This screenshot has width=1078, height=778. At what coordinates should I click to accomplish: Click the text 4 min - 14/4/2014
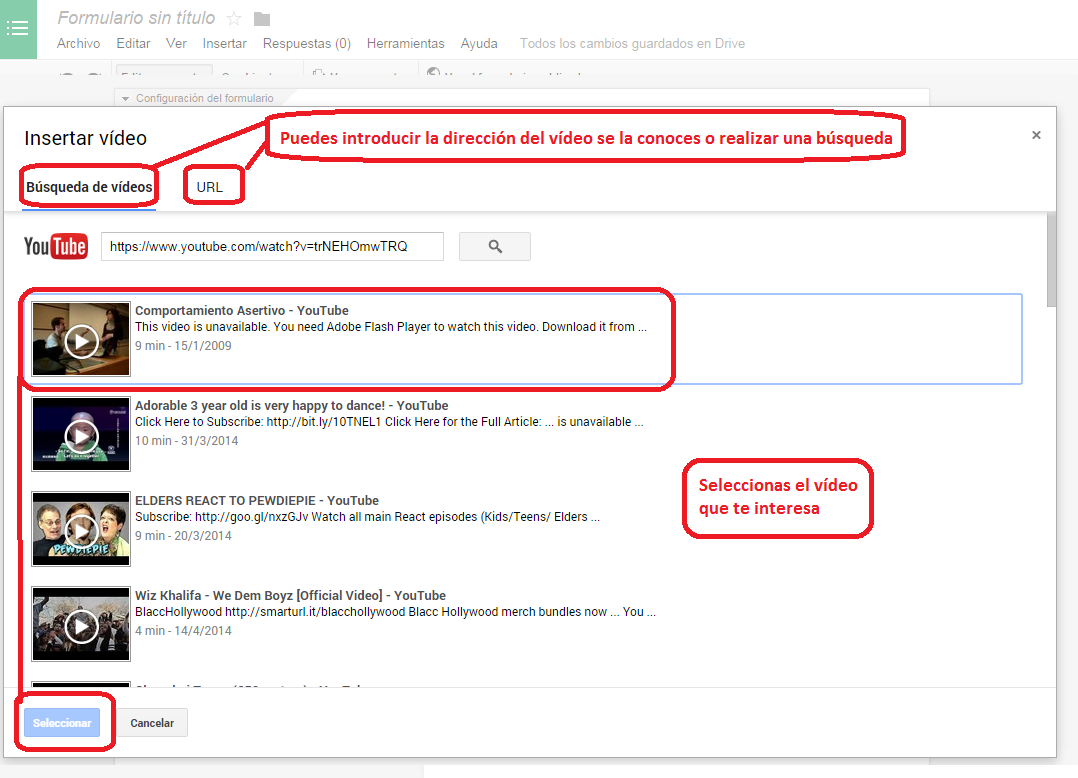[183, 630]
